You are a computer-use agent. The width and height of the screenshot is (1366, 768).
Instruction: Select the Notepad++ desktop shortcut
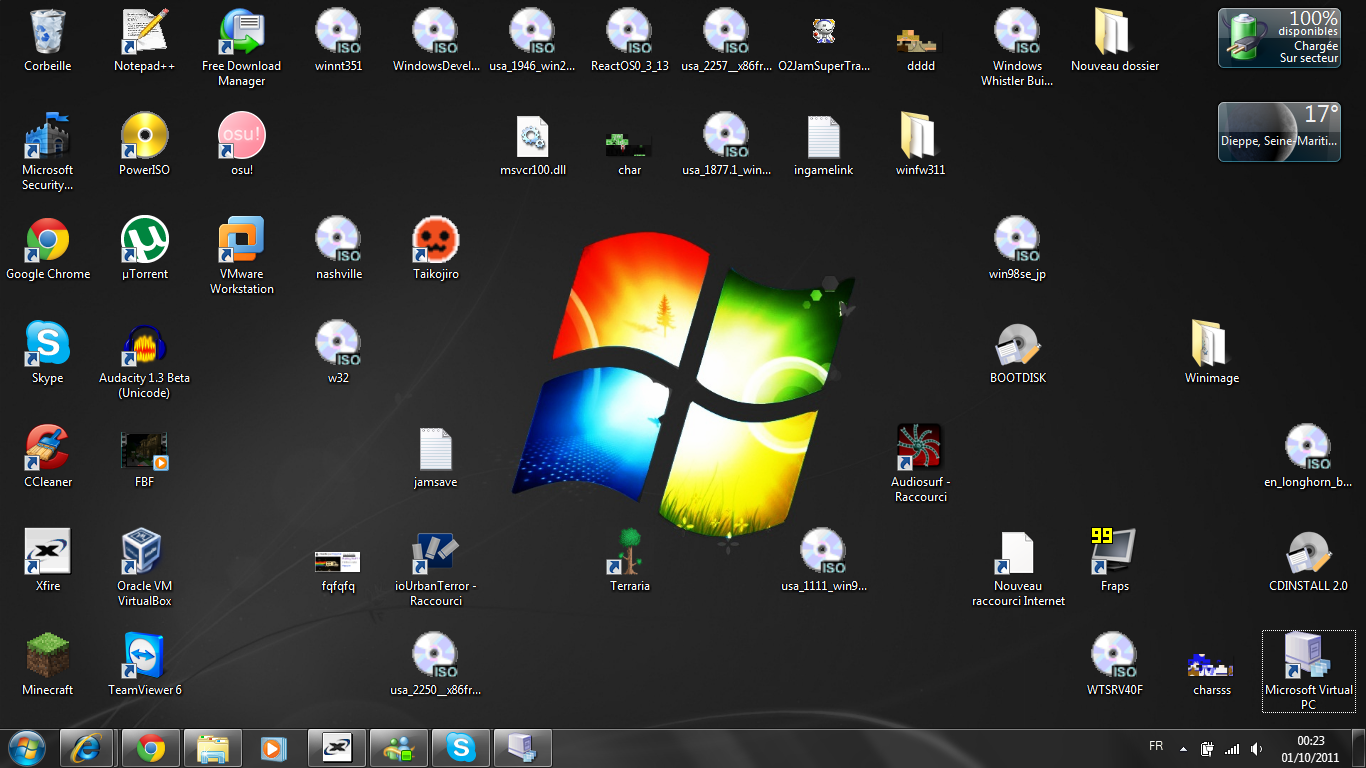click(x=144, y=33)
